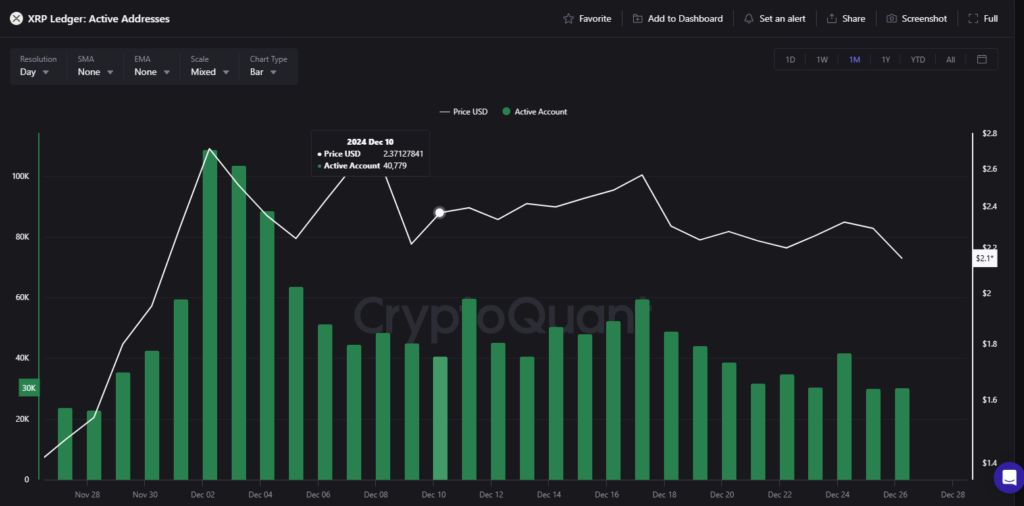Click the Favorite button label

point(595,19)
